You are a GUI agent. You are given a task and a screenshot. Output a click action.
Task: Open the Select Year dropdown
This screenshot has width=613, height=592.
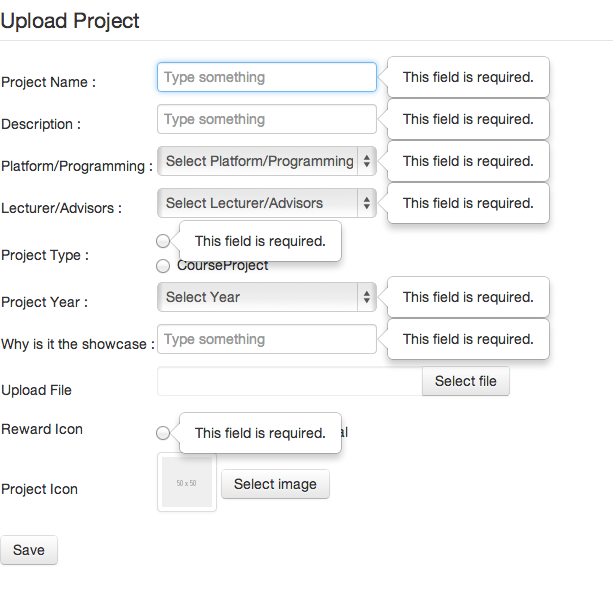click(x=266, y=297)
